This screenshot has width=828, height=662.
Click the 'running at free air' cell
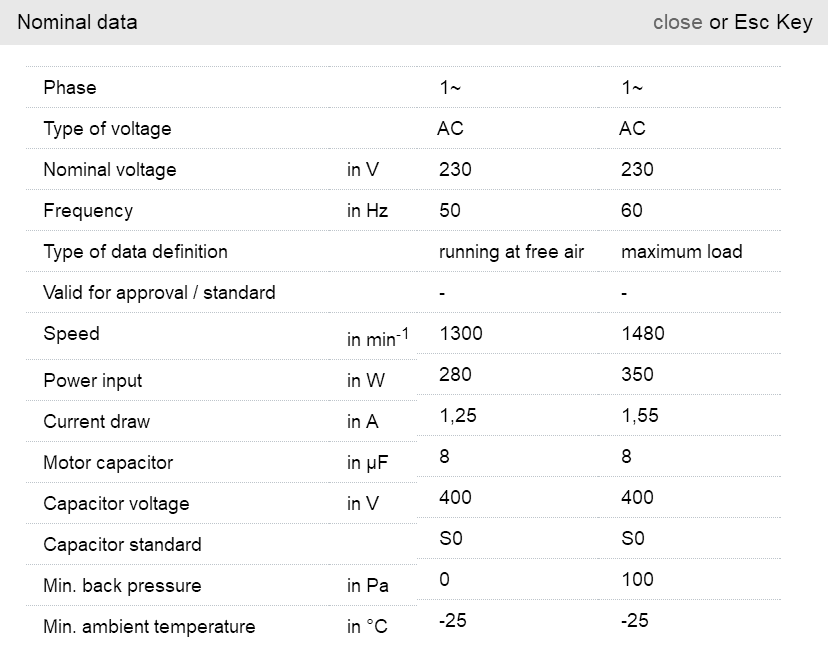click(x=511, y=252)
